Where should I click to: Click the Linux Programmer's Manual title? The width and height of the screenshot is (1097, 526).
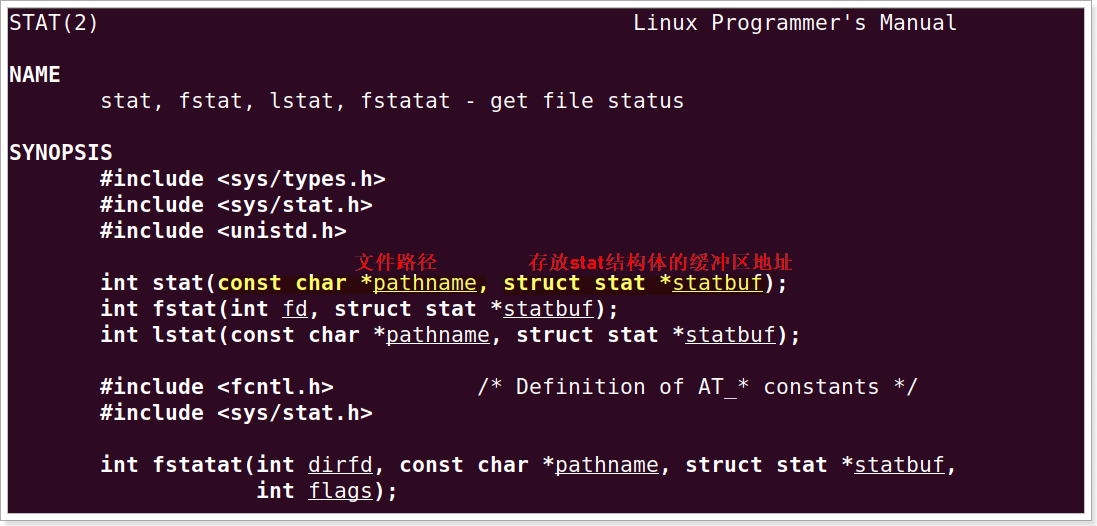pos(794,22)
